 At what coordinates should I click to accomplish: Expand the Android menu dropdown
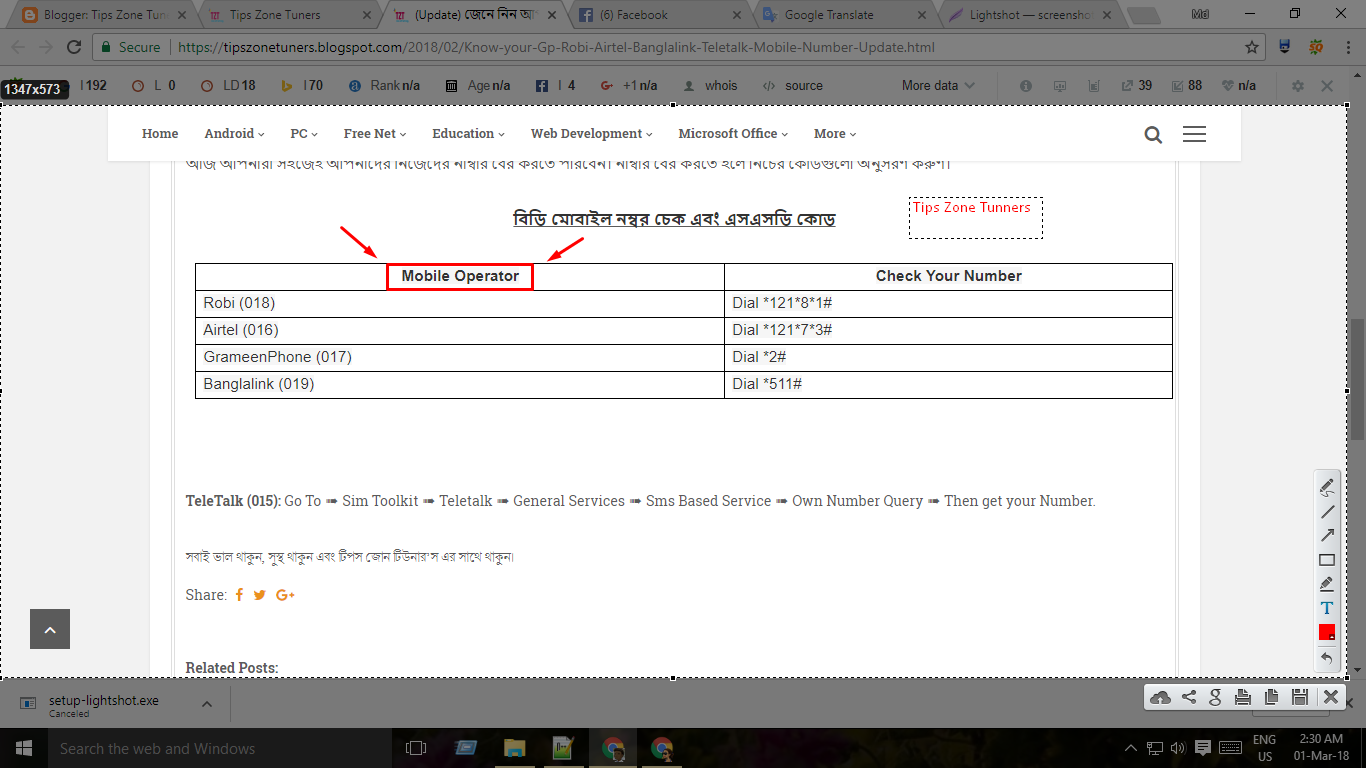(234, 133)
